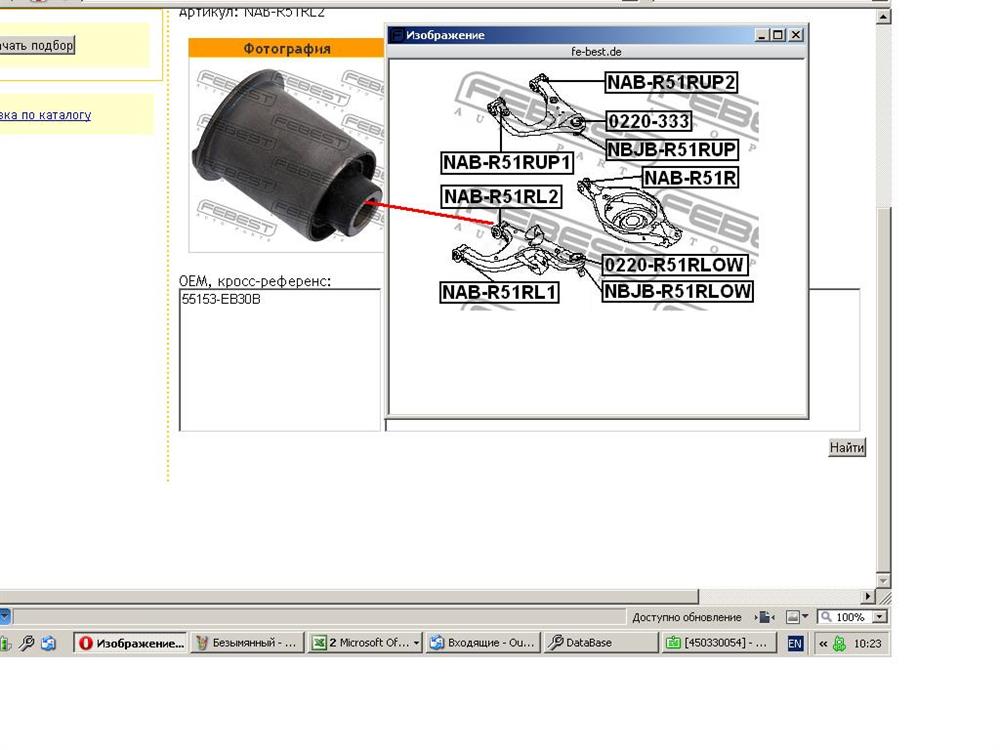Screen dimensions: 1000x750
Task: Click the NAB-R51RUP1 part label
Action: click(x=507, y=162)
